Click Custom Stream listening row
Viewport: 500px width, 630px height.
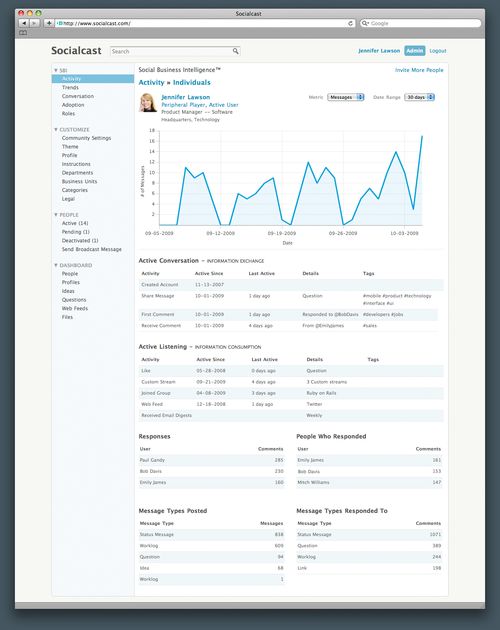291,382
